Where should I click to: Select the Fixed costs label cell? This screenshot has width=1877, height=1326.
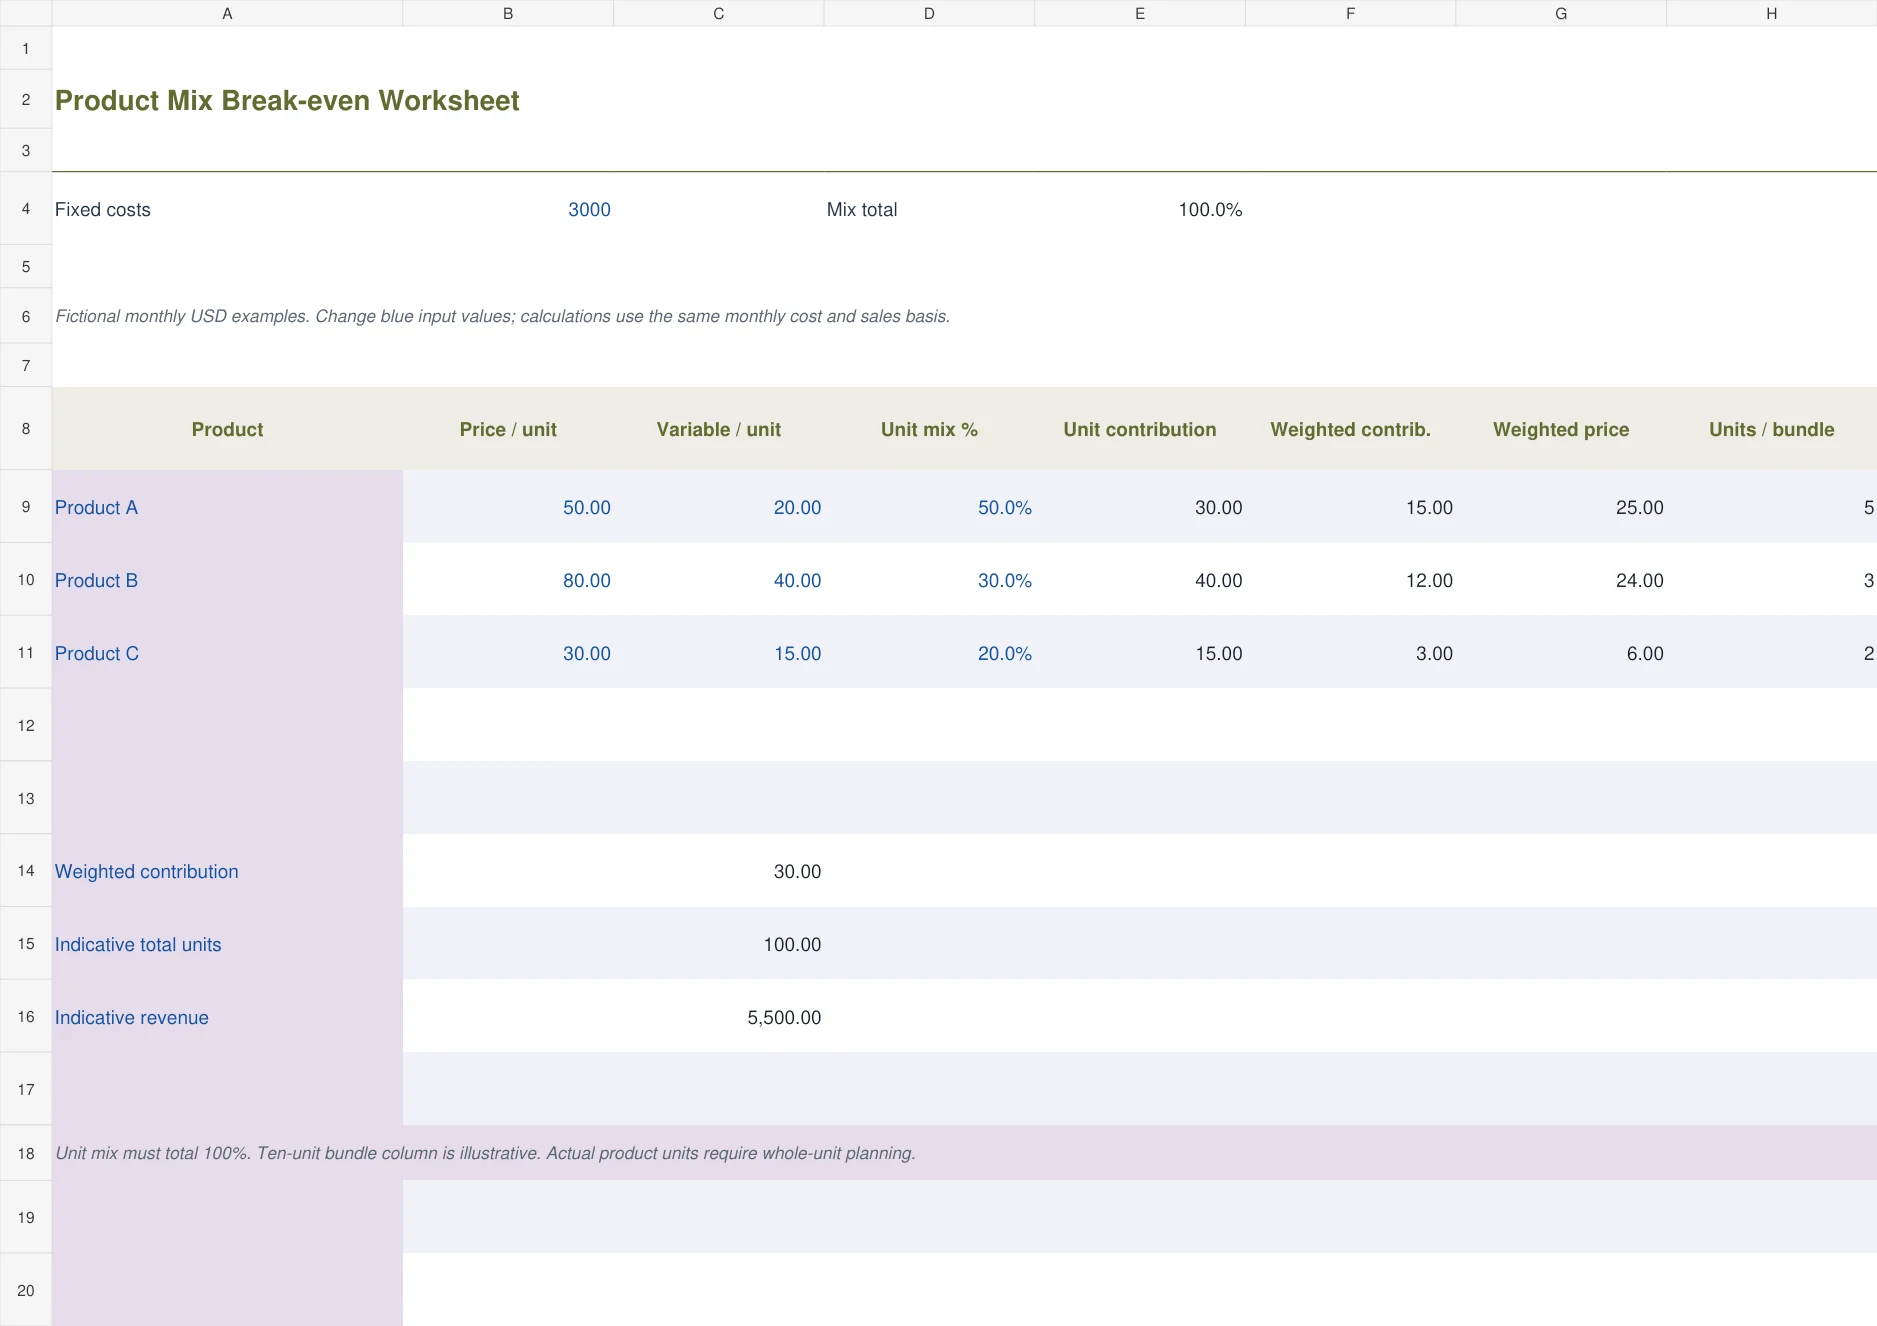click(227, 209)
